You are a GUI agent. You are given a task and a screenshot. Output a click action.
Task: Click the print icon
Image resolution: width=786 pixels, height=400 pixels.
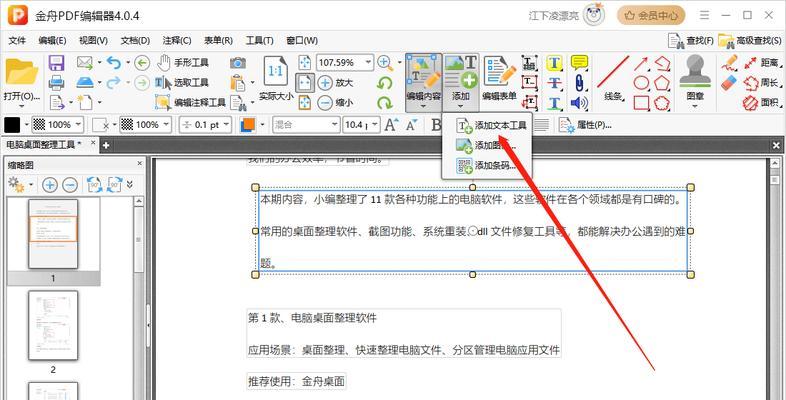[56, 82]
